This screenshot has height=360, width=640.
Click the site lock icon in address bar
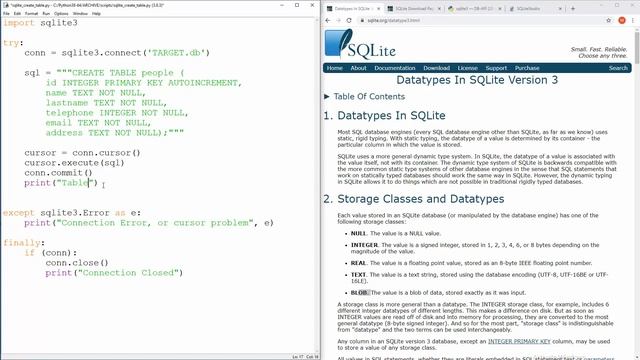pos(362,20)
